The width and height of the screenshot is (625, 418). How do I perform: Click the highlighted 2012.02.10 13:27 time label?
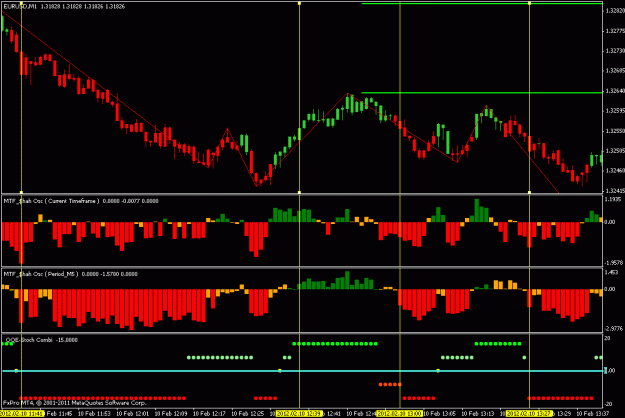(x=529, y=414)
